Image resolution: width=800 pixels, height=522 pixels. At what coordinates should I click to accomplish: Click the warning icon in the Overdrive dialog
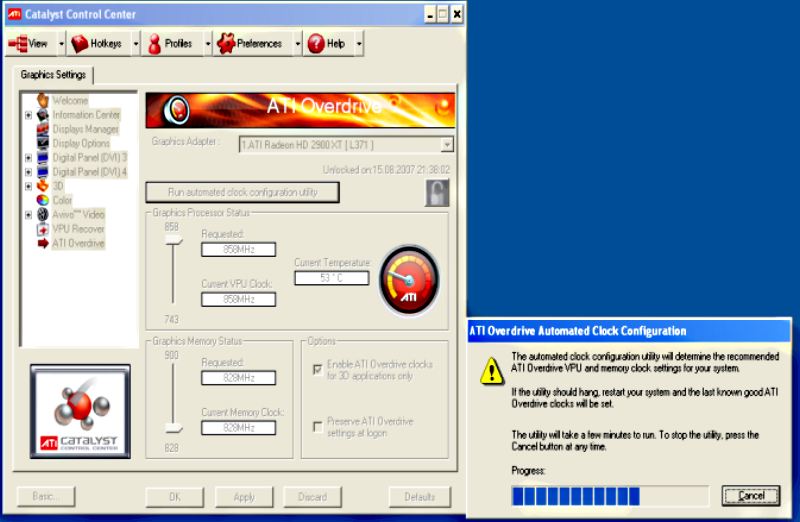[x=491, y=371]
